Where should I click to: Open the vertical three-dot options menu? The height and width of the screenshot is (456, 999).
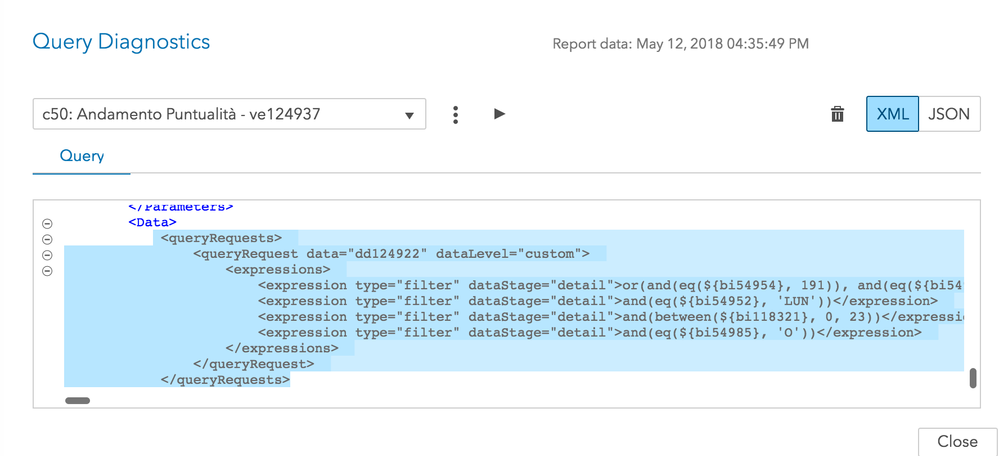pos(455,114)
